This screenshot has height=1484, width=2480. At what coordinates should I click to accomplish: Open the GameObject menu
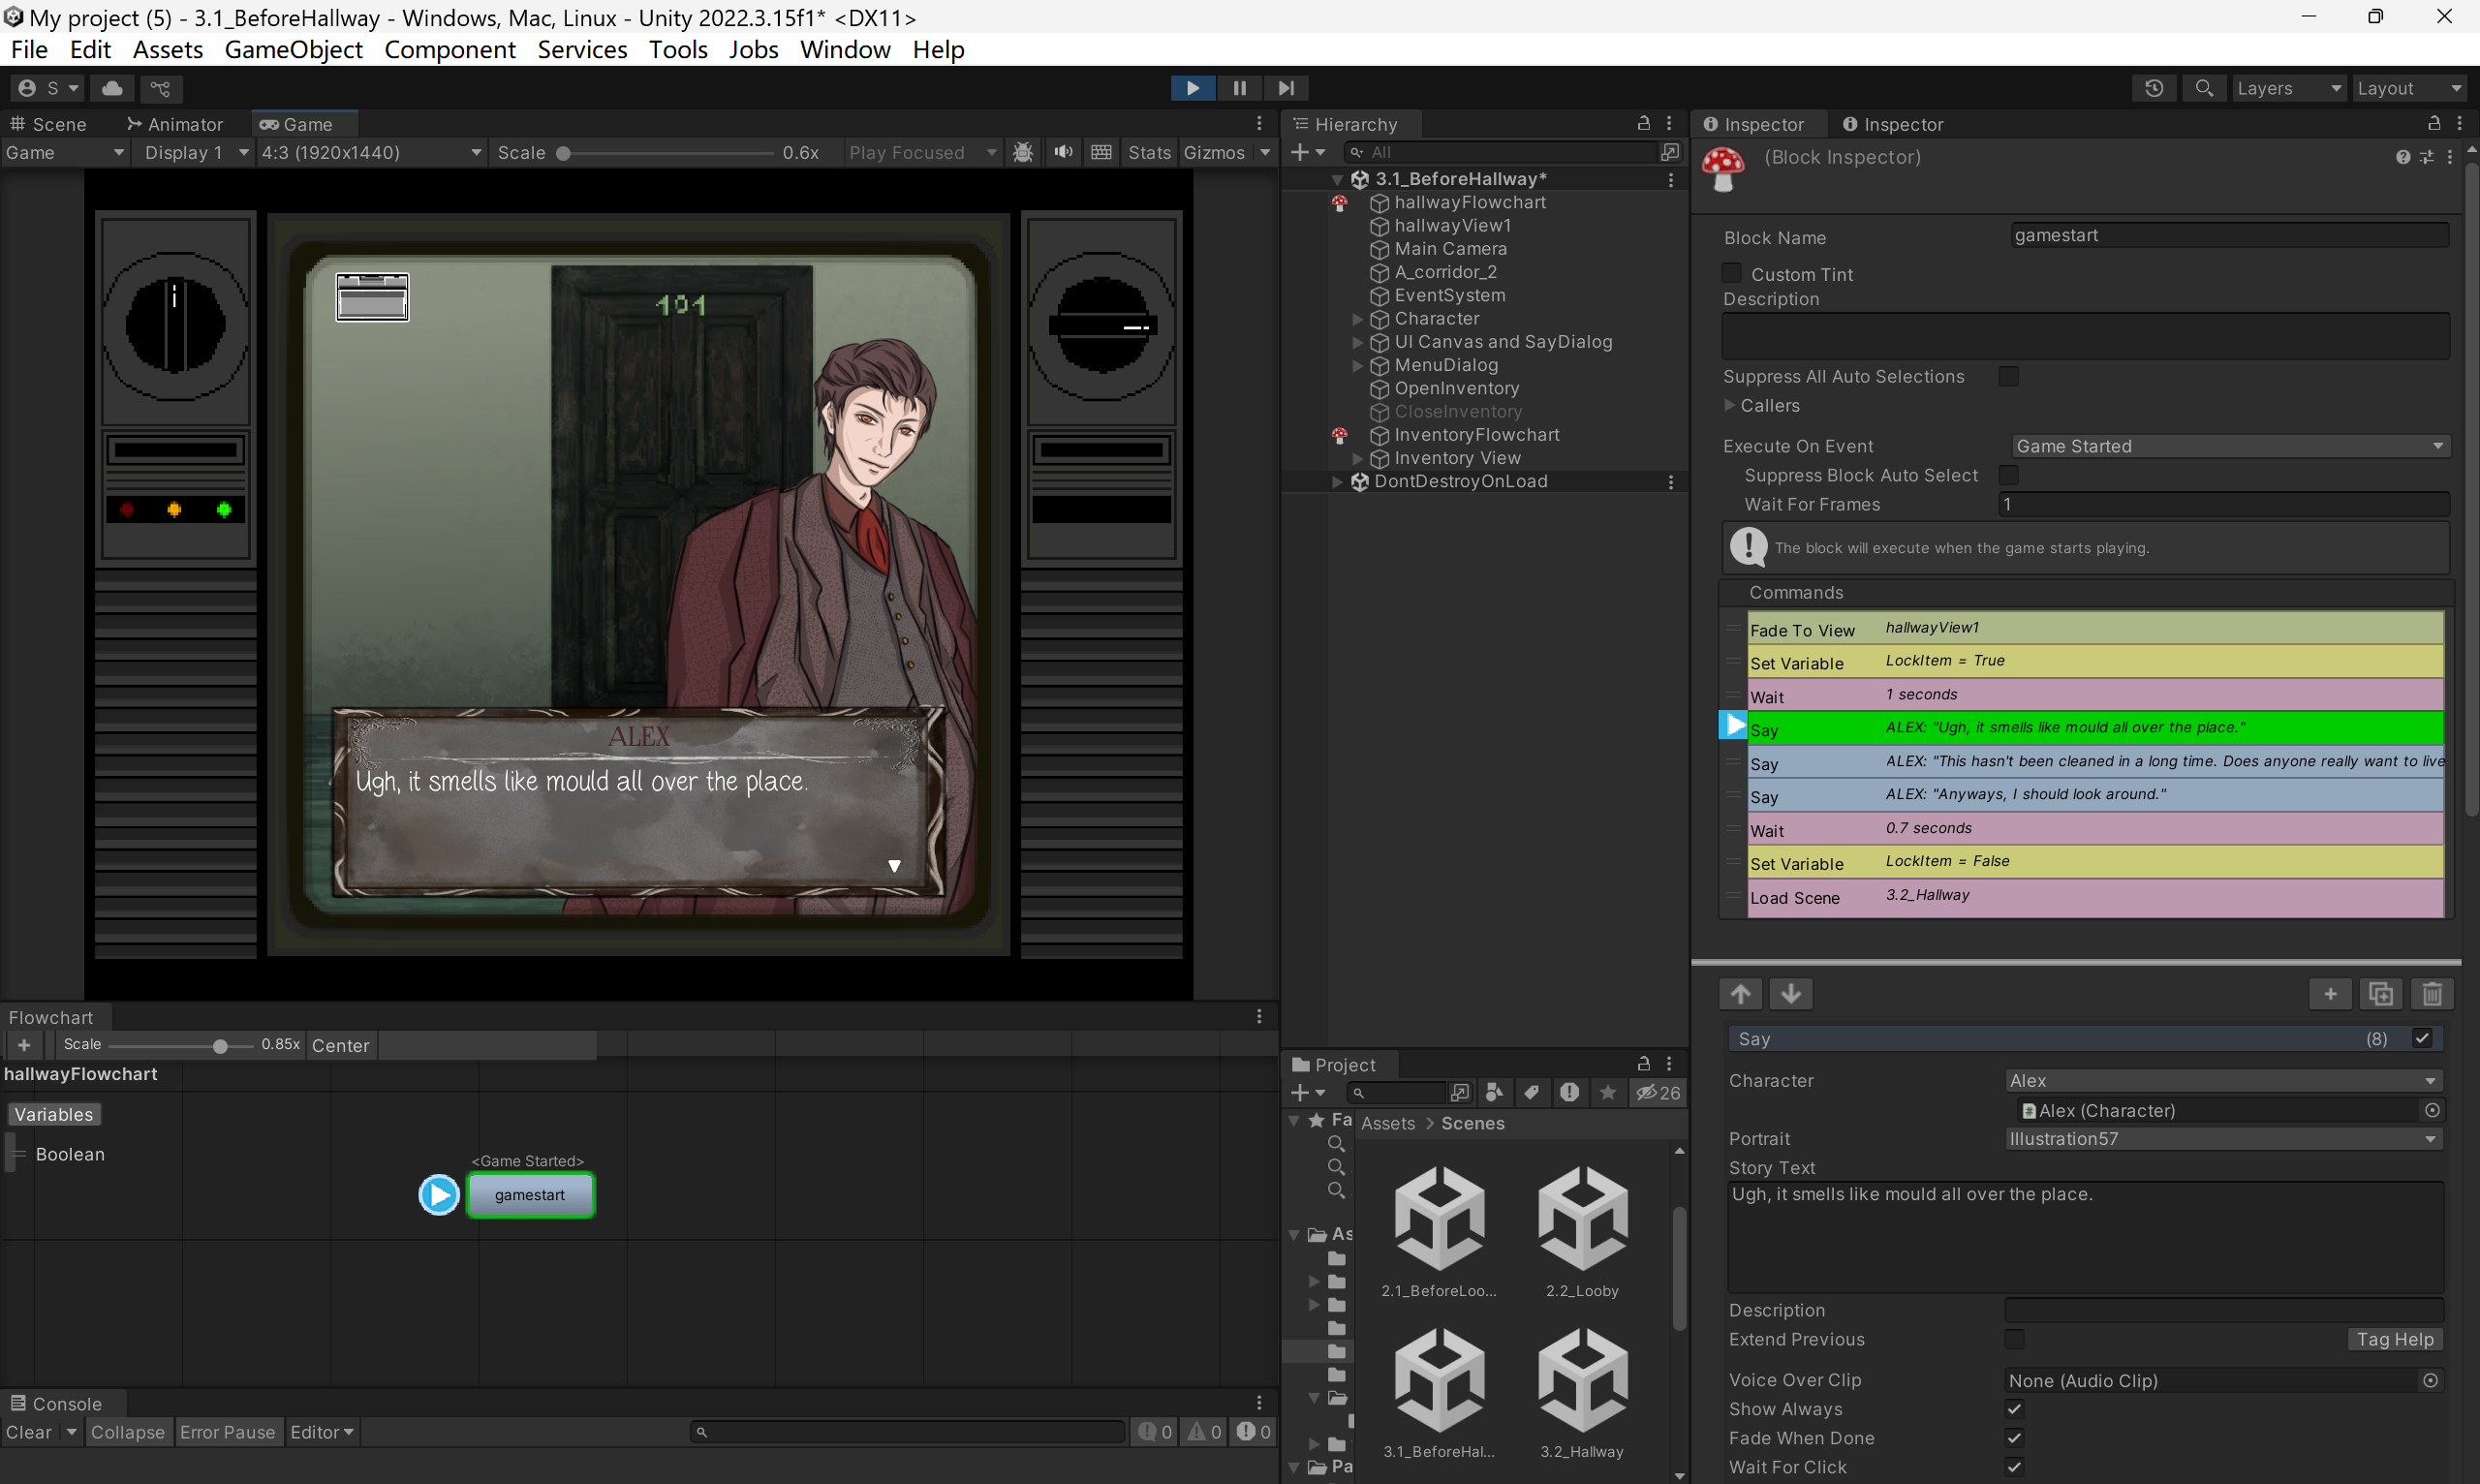click(x=293, y=49)
